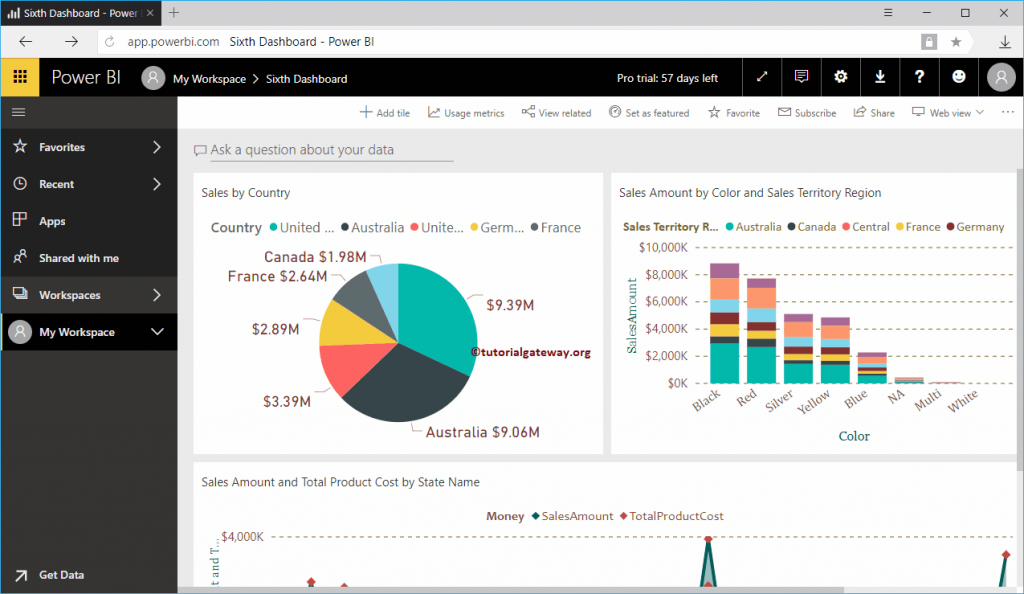Viewport: 1024px width, 594px height.
Task: Collapse the sidebar with the hamburger icon
Action: (x=18, y=113)
